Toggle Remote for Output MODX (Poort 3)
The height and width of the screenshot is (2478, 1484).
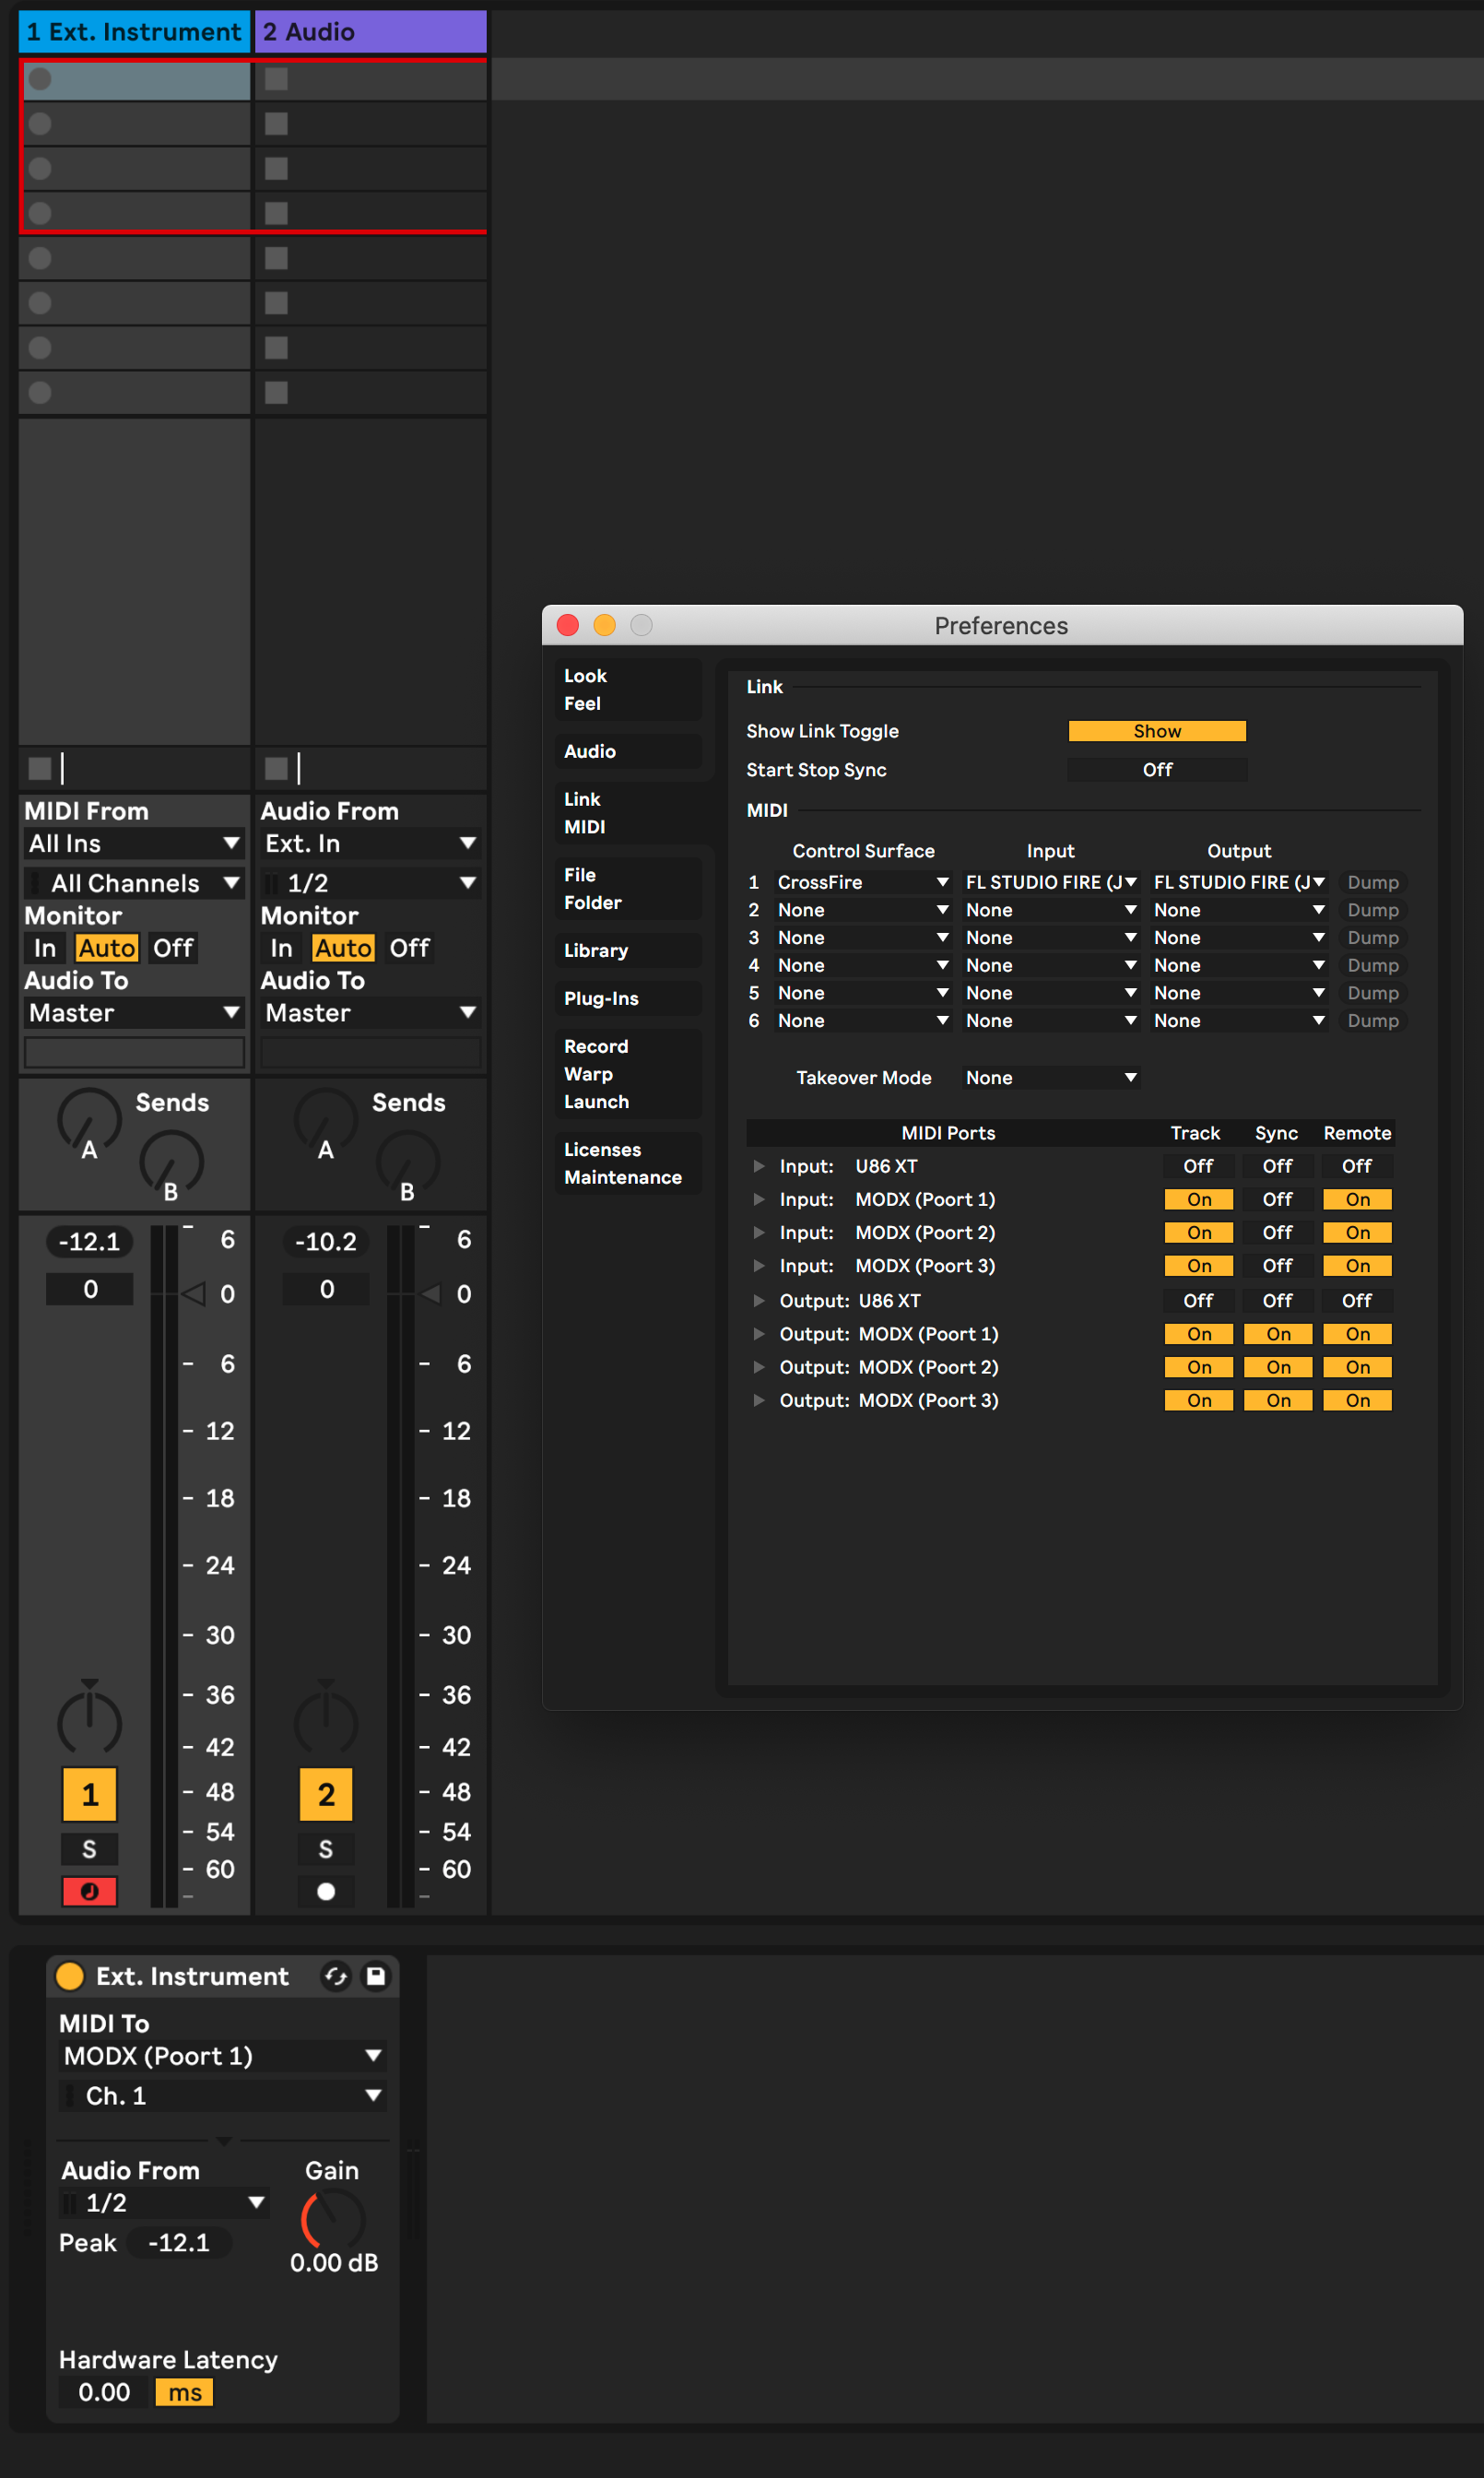(x=1357, y=1400)
